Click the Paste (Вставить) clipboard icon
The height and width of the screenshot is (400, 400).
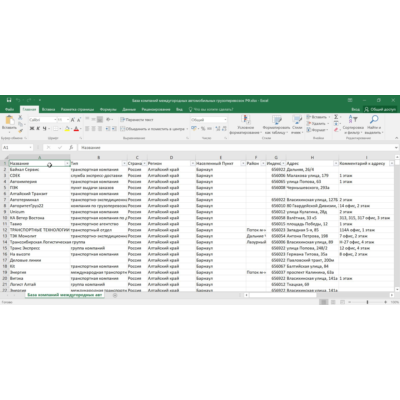[9, 120]
